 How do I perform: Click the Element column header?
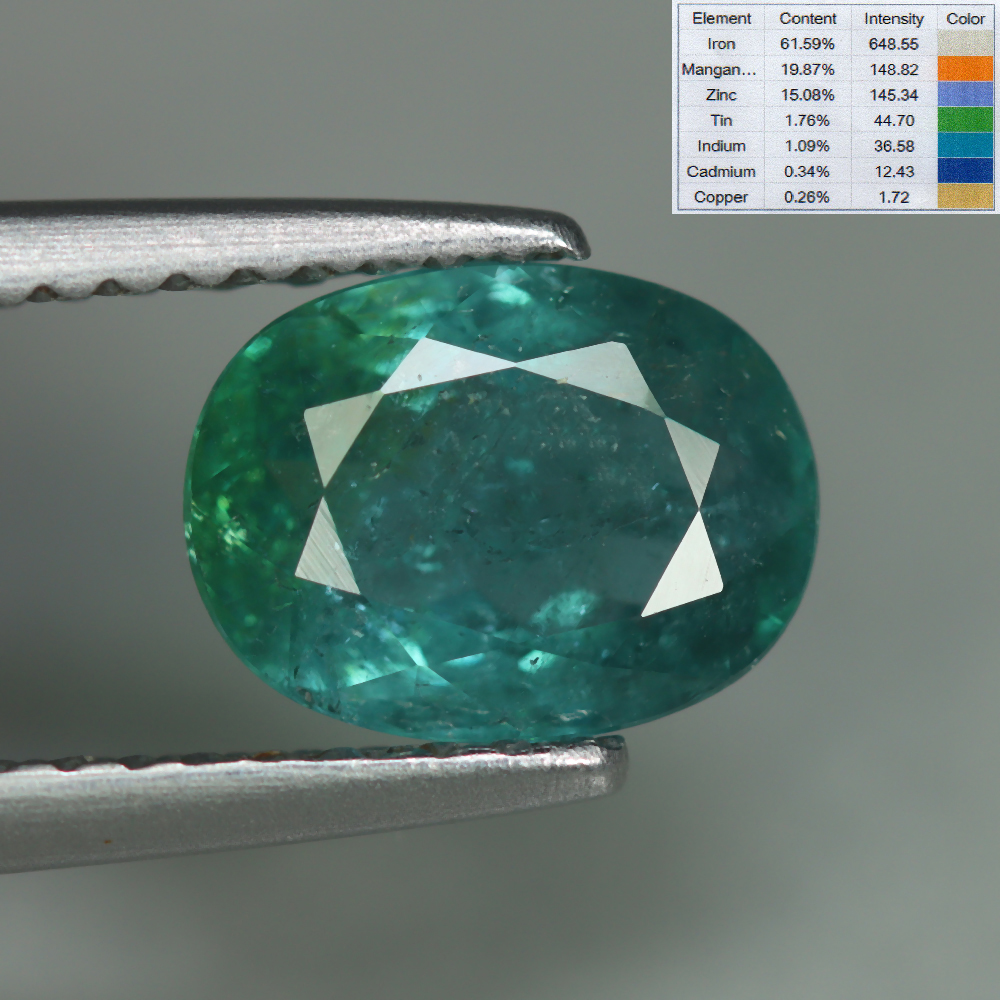pyautogui.click(x=721, y=18)
